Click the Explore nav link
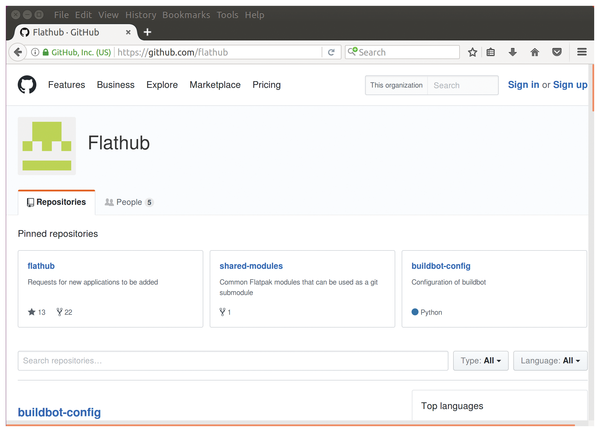Image resolution: width=600 pixels, height=432 pixels. [x=162, y=85]
